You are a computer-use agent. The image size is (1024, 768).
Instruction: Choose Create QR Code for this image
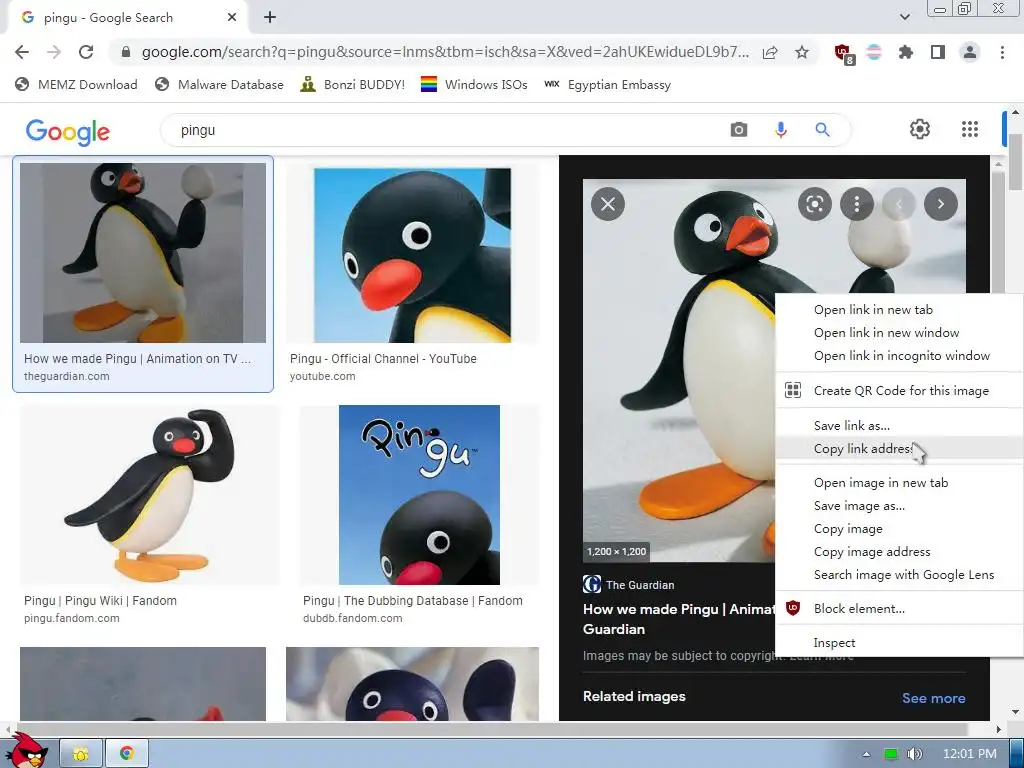point(899,391)
